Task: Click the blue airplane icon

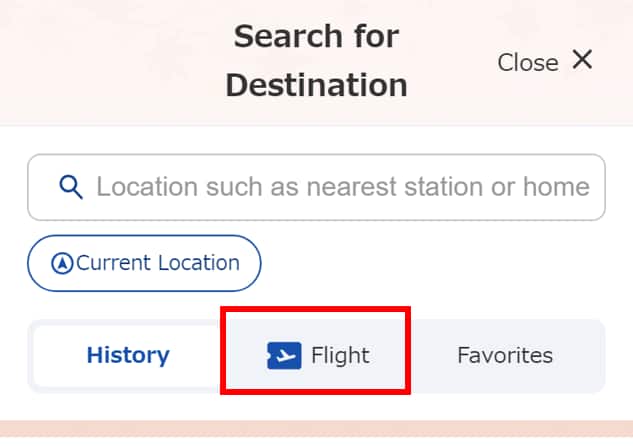Action: point(284,355)
